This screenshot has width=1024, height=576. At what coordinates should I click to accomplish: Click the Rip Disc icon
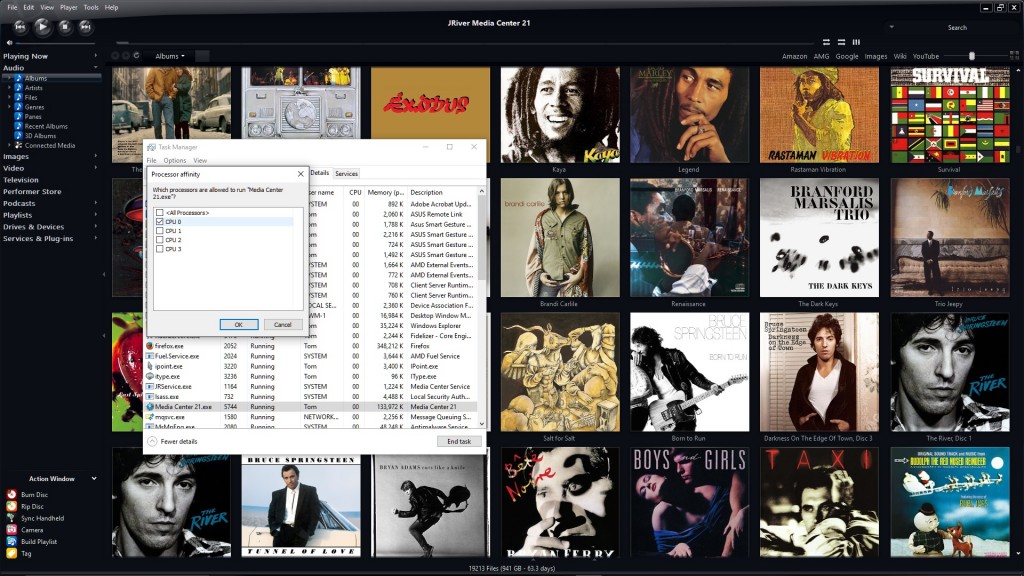pyautogui.click(x=12, y=506)
